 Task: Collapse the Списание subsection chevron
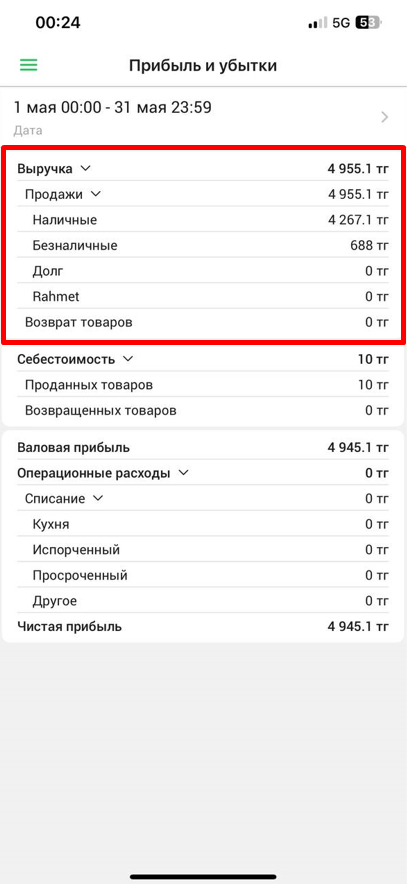[x=98, y=498]
